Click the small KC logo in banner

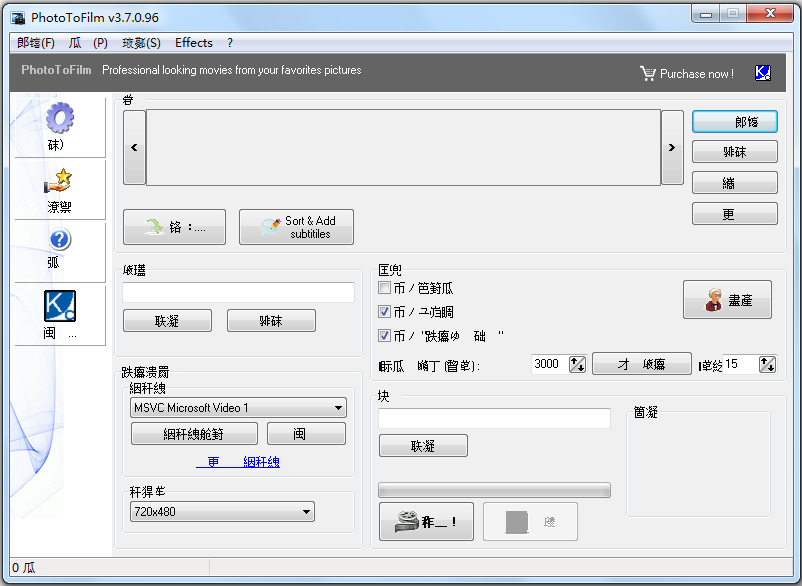(x=763, y=73)
